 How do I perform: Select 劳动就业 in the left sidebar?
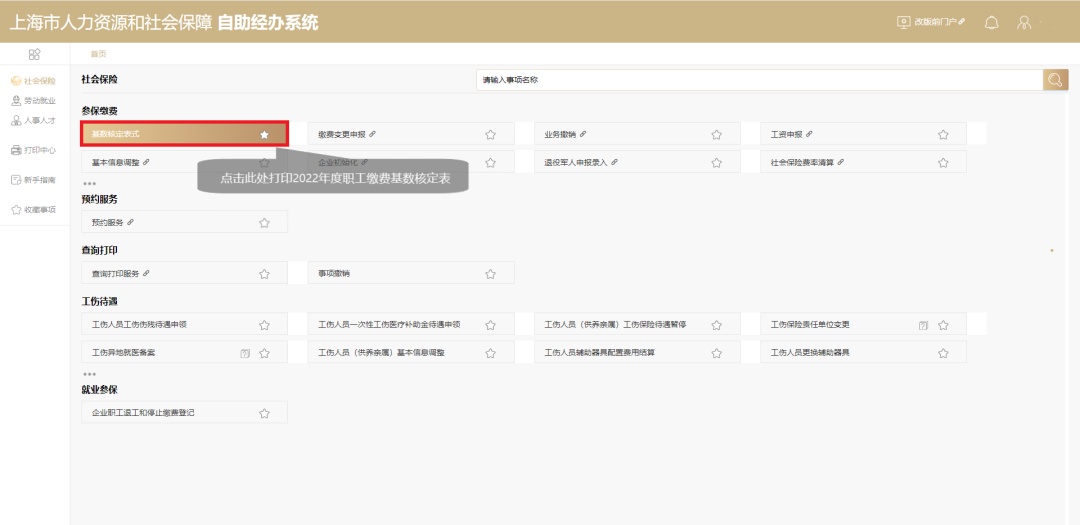34,101
